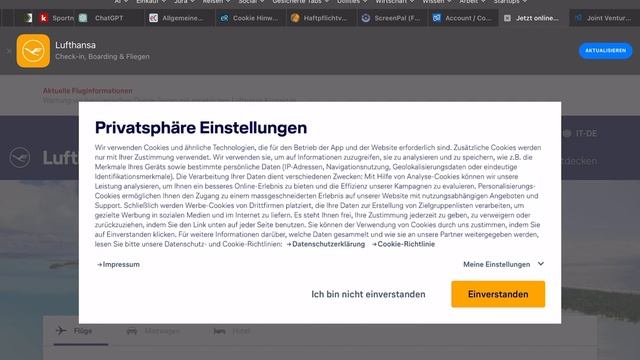Open the Cookie-Richtlinie link

[403, 244]
